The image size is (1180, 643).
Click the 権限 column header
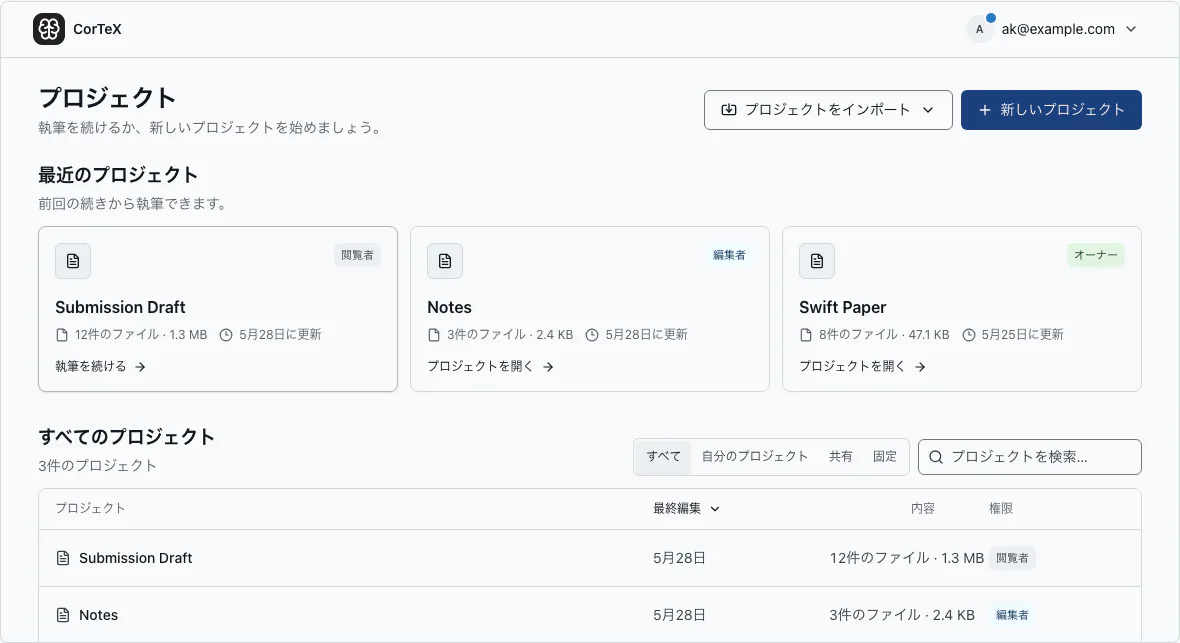[x=1000, y=509]
